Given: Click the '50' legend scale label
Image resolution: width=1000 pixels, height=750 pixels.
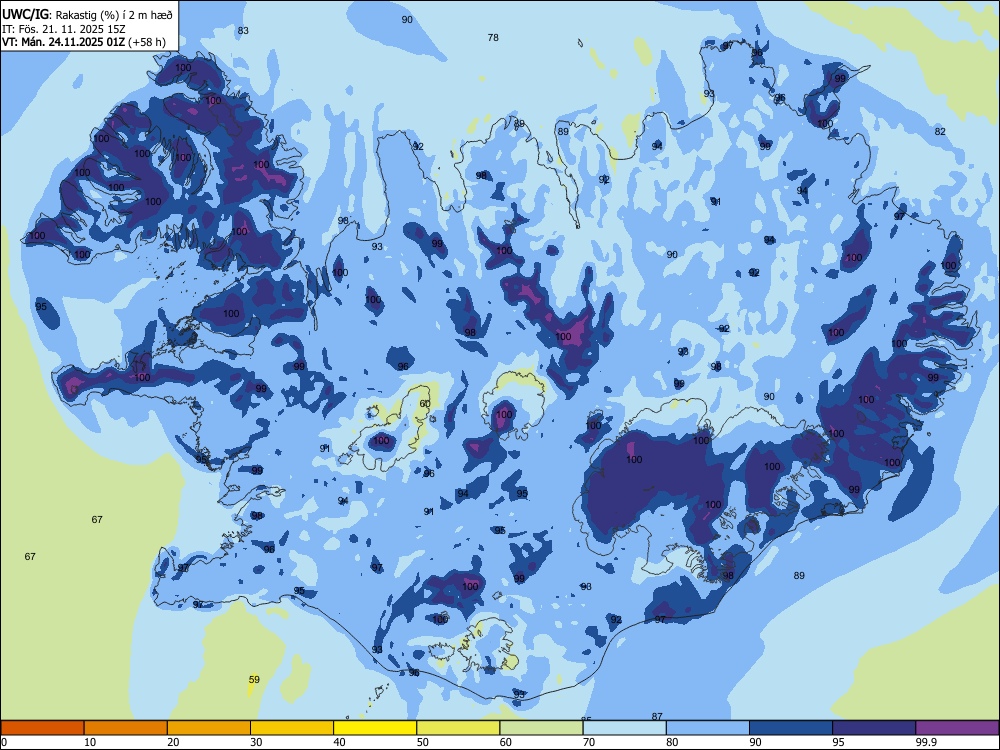Looking at the screenshot, I should (423, 742).
